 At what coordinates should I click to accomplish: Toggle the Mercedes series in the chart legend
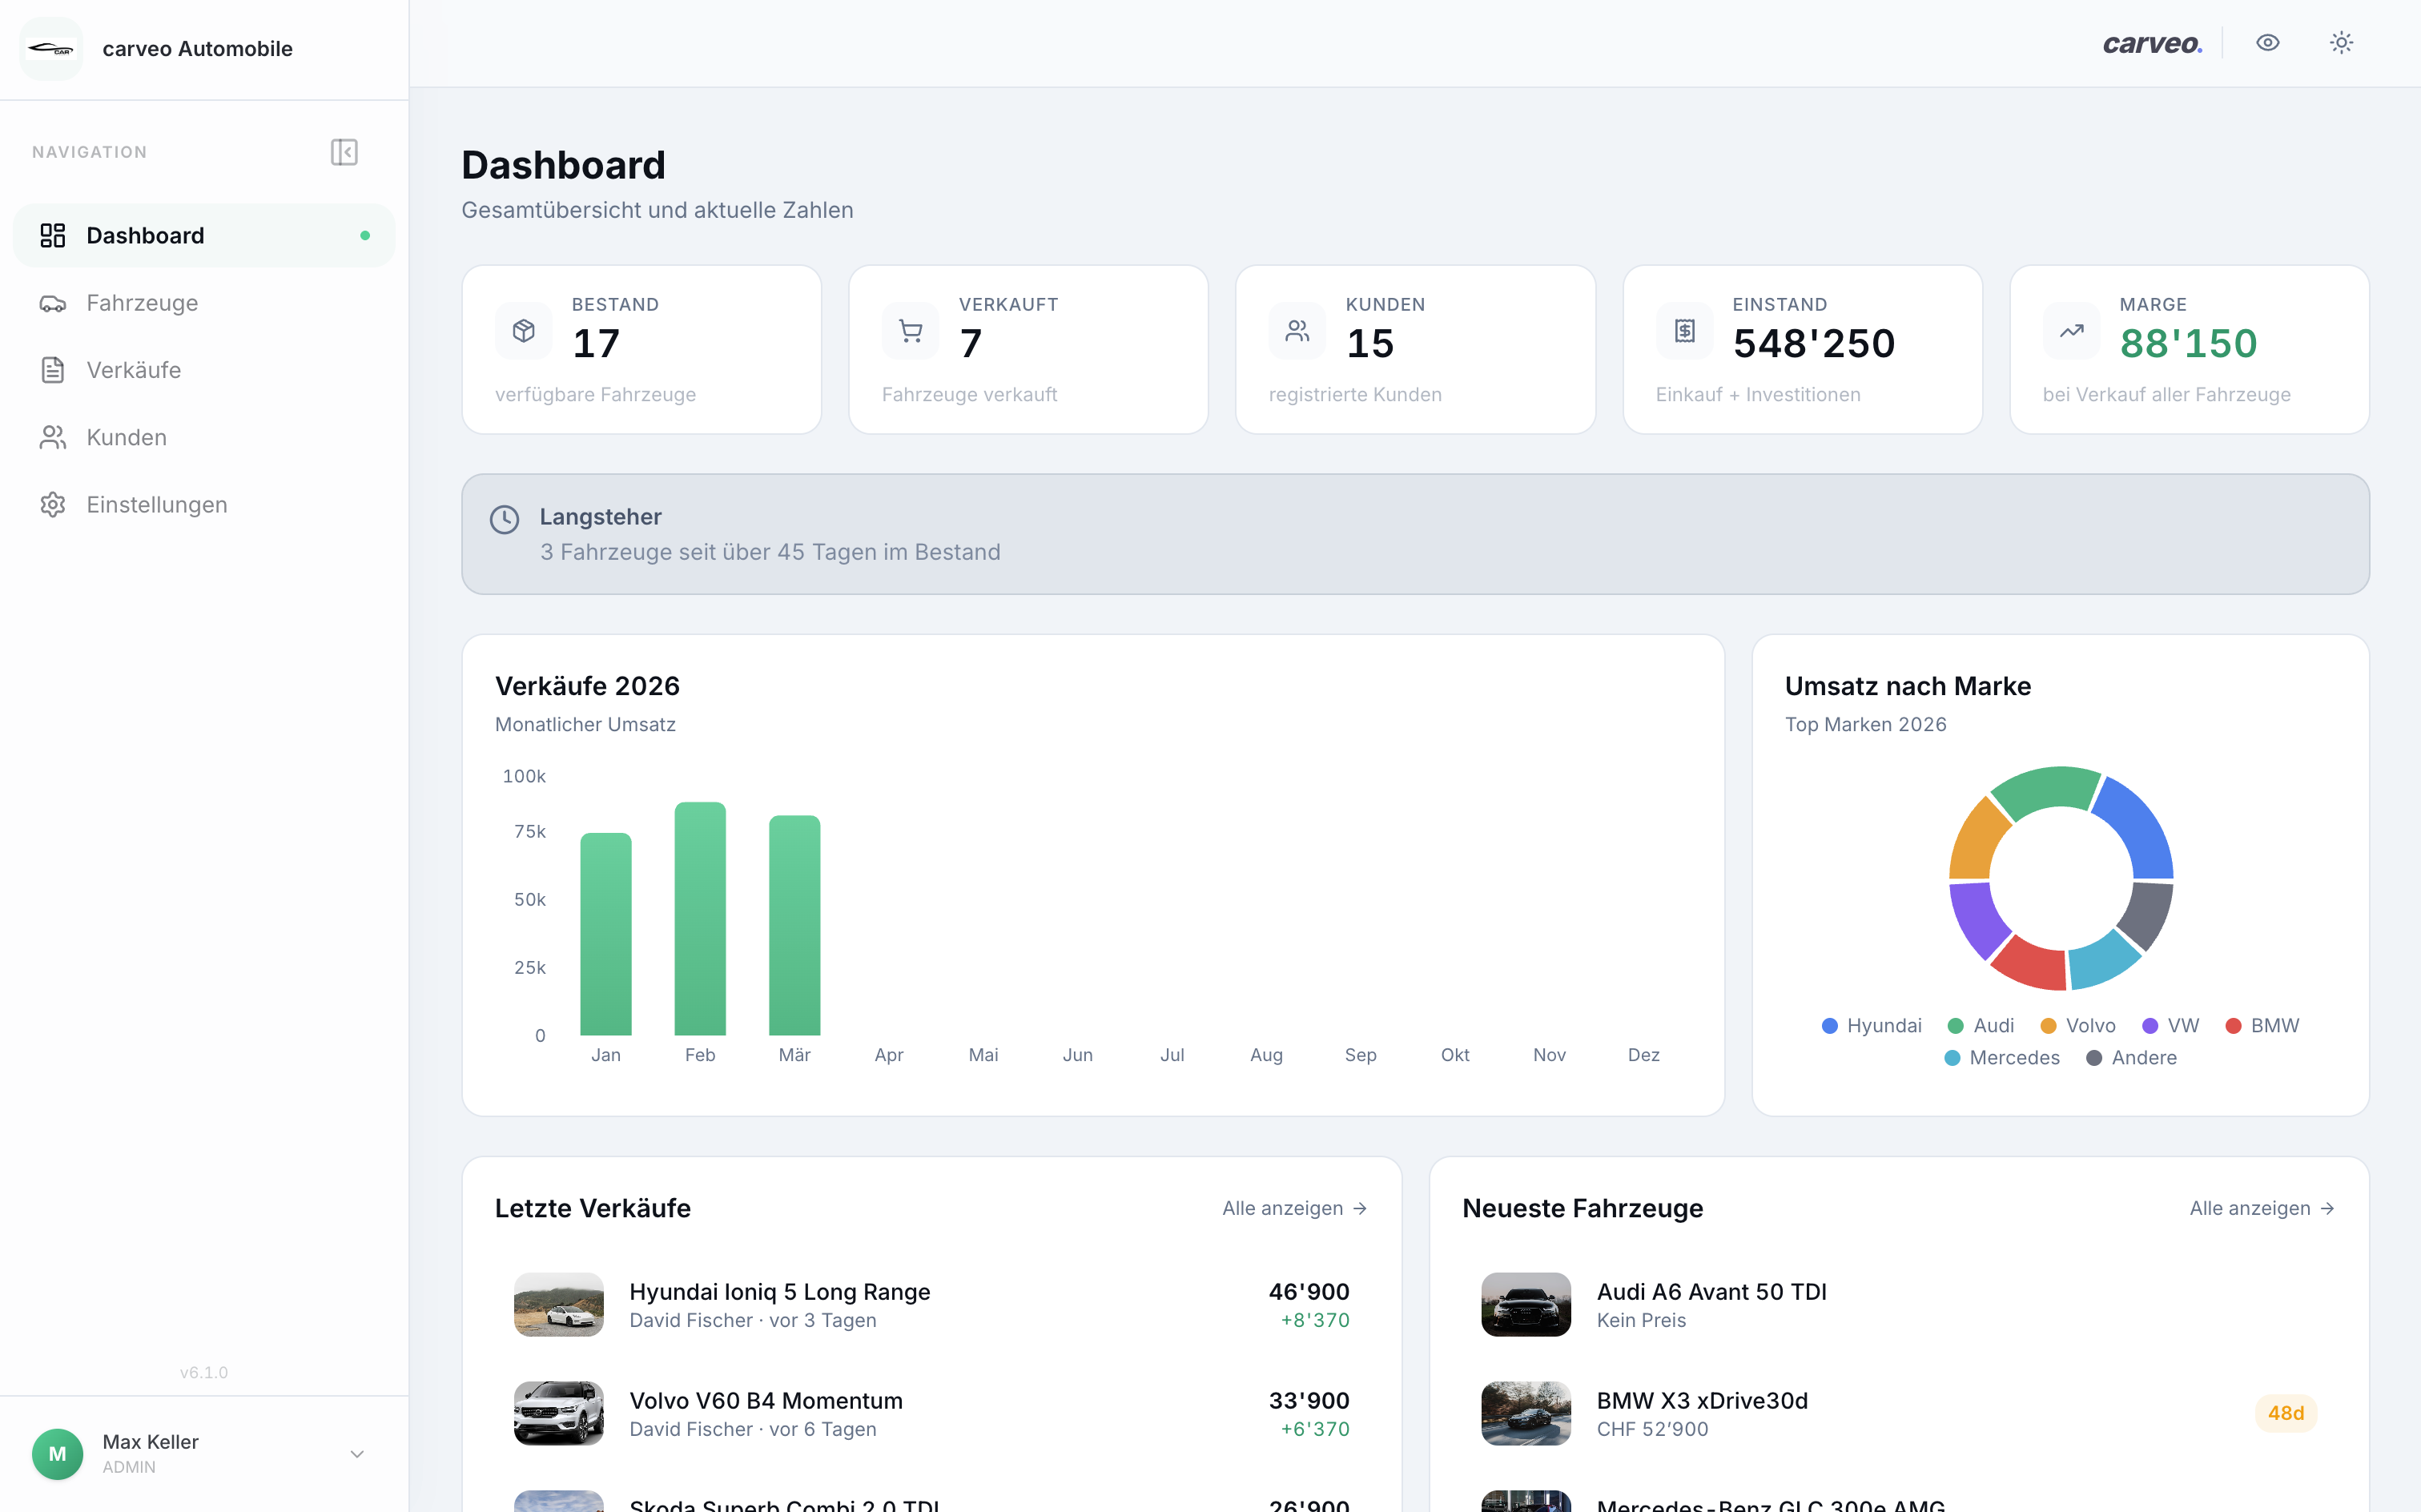2001,1057
